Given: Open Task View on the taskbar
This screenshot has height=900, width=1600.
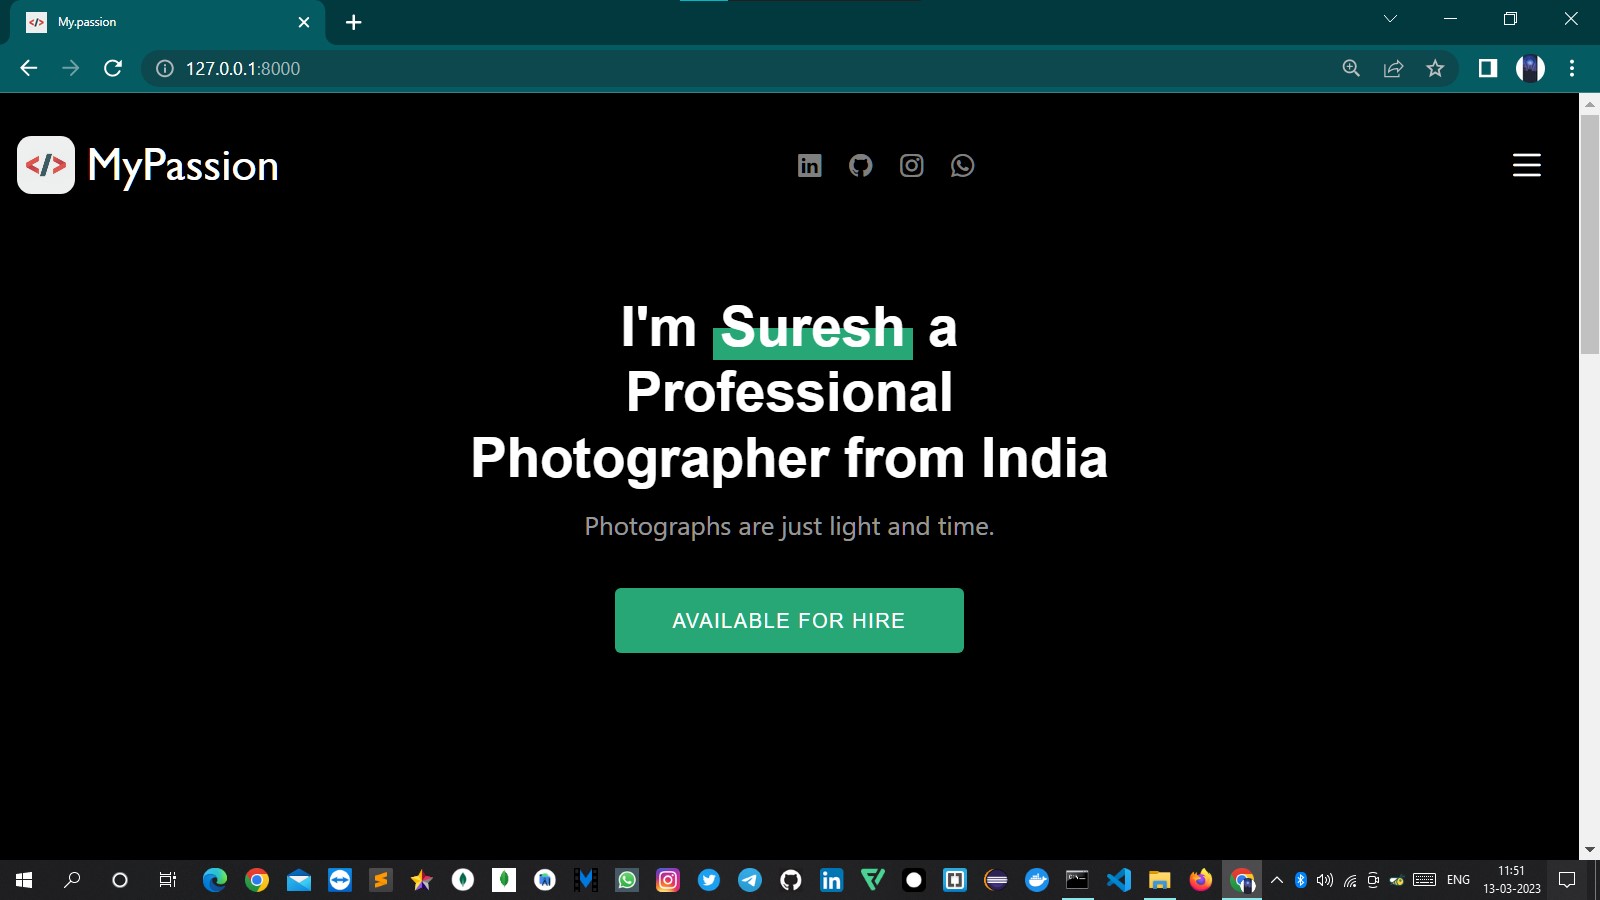Looking at the screenshot, I should 168,880.
